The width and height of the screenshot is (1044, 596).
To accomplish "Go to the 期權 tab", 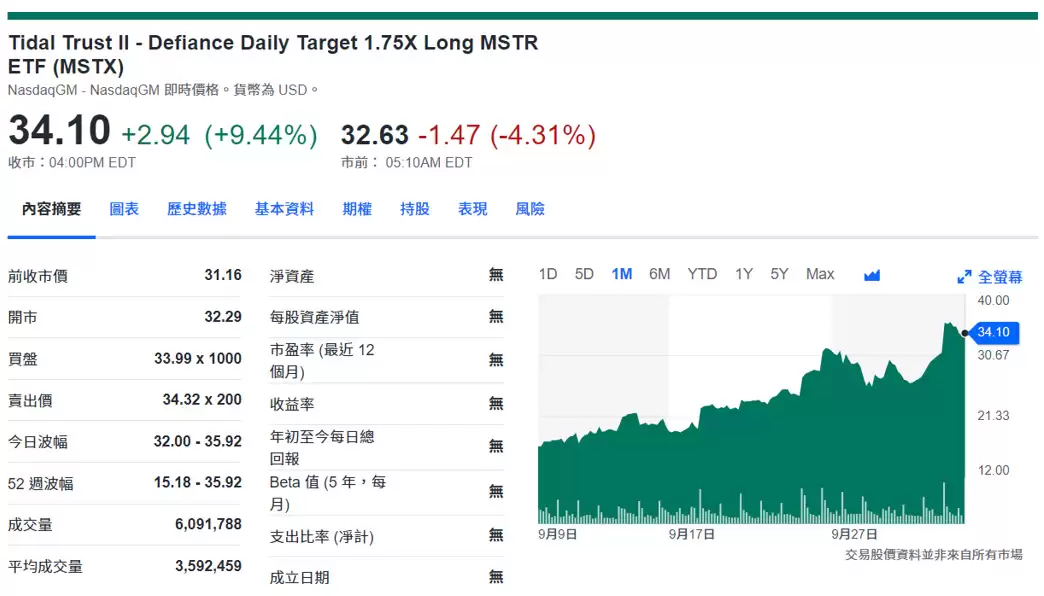I will click(357, 209).
